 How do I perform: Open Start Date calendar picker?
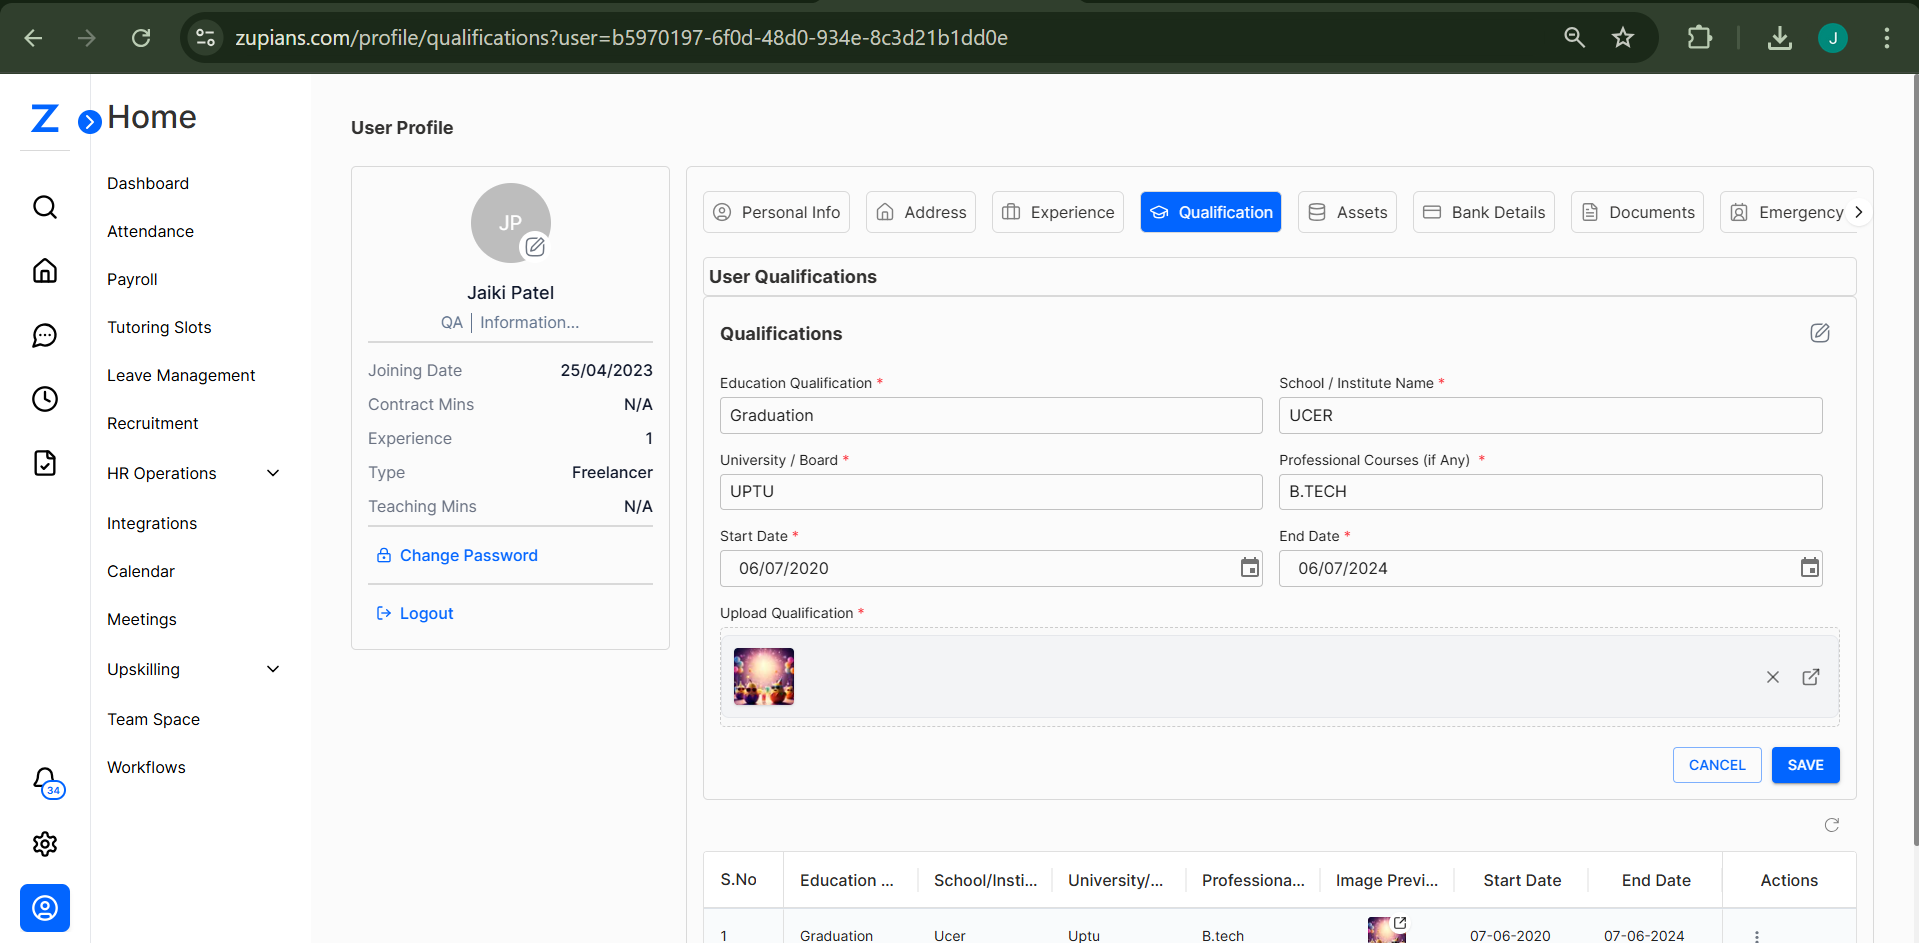pyautogui.click(x=1249, y=568)
